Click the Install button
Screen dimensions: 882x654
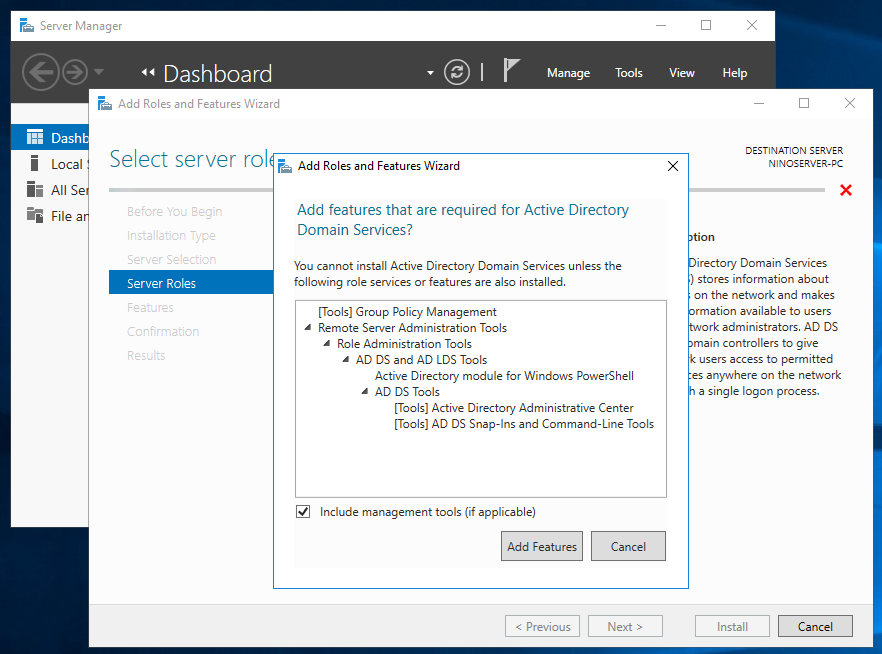point(732,626)
